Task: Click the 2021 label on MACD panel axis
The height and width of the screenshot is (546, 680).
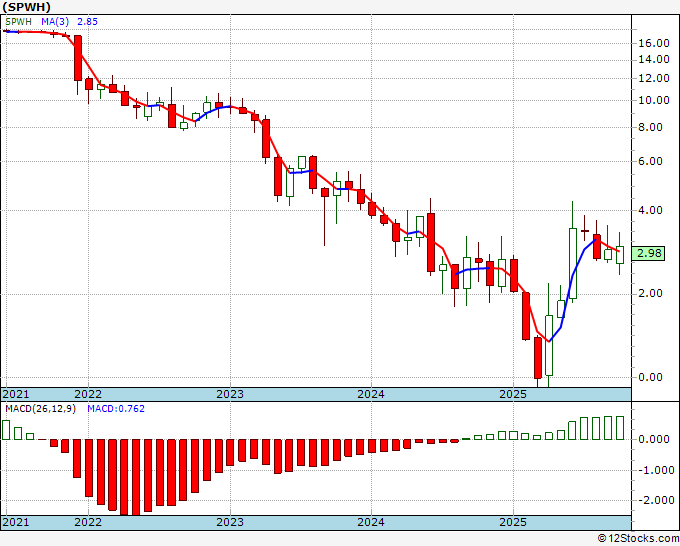Action: (16, 522)
